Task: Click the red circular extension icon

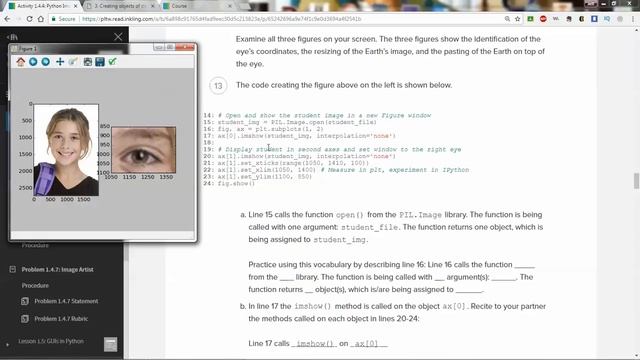Action: (x=543, y=19)
